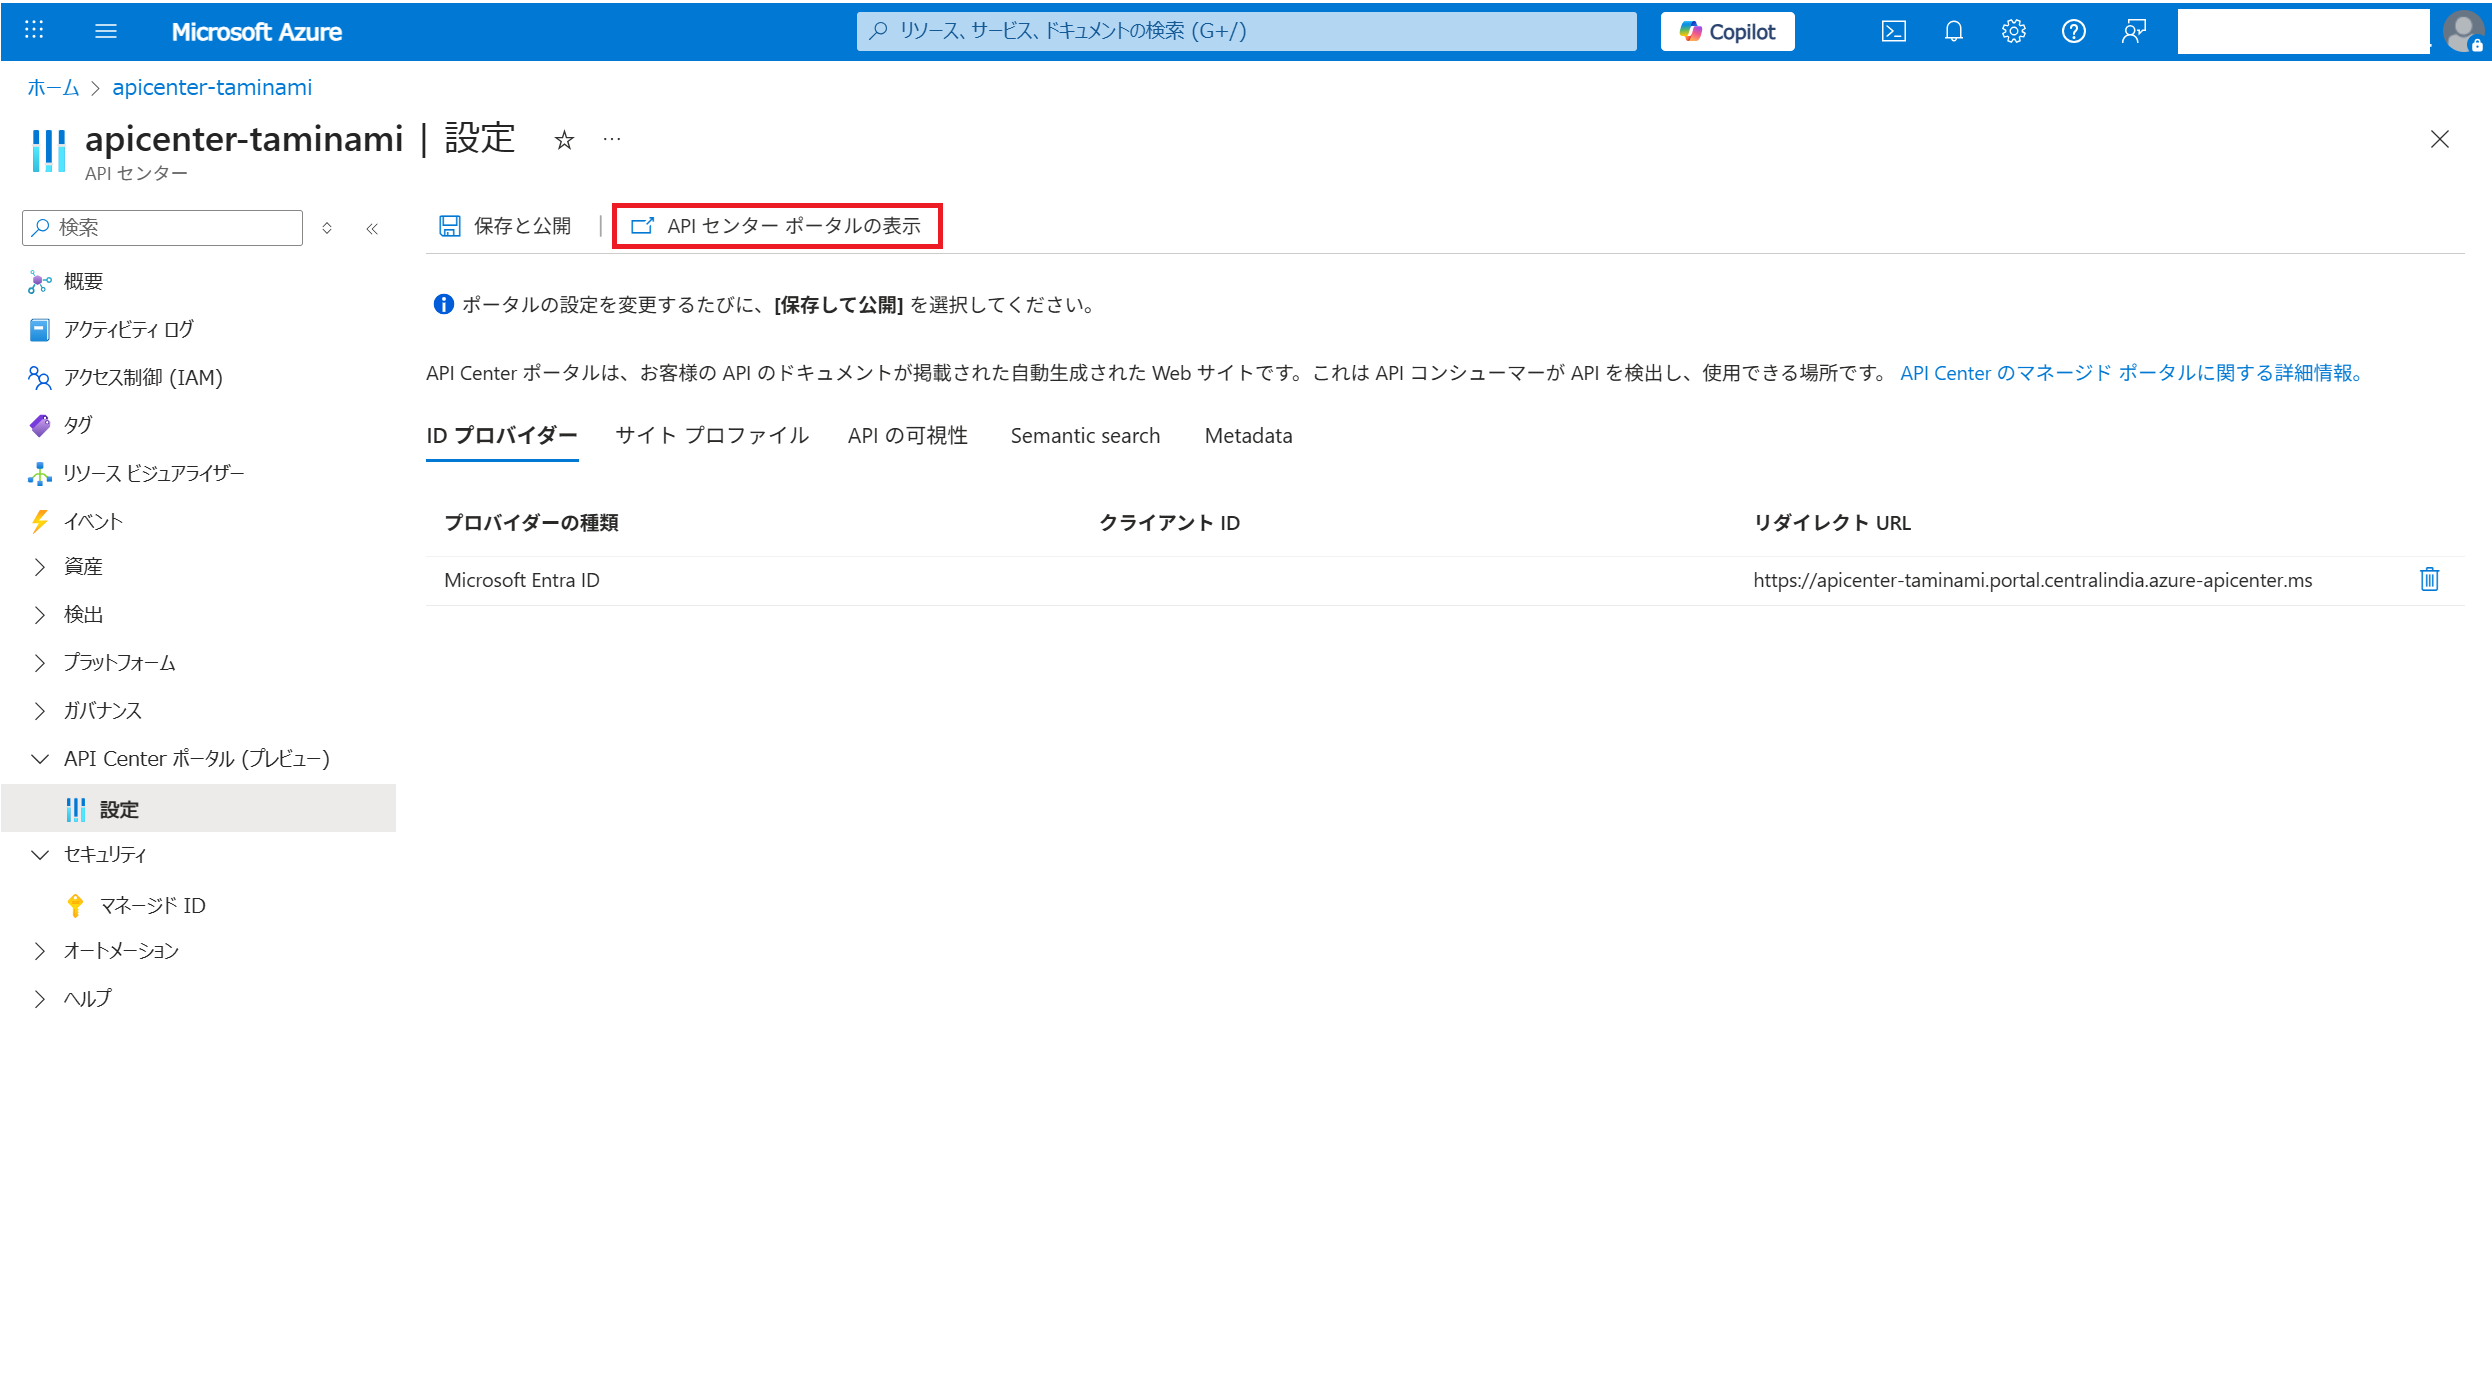Open the help question mark icon
The height and width of the screenshot is (1378, 2492).
(2073, 31)
